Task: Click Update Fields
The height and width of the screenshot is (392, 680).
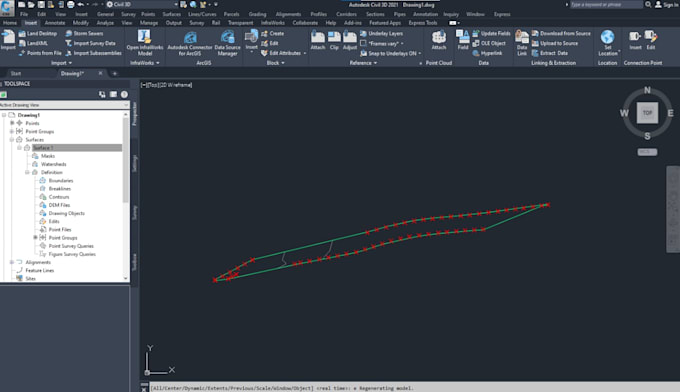Action: click(x=491, y=33)
